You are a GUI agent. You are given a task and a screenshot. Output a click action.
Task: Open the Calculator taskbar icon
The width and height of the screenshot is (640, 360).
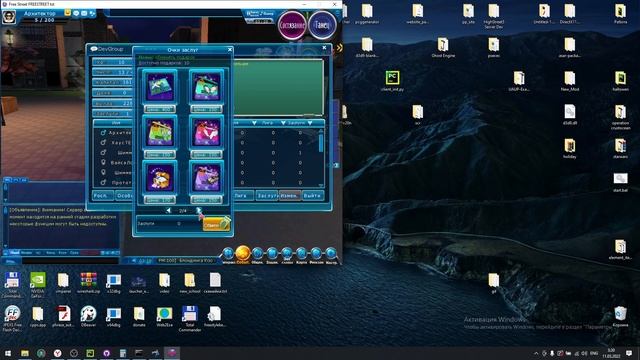pos(123,353)
